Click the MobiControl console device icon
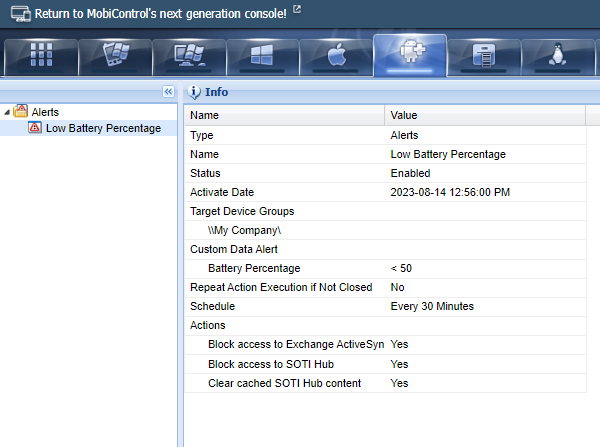This screenshot has width=600, height=447. pos(21,14)
